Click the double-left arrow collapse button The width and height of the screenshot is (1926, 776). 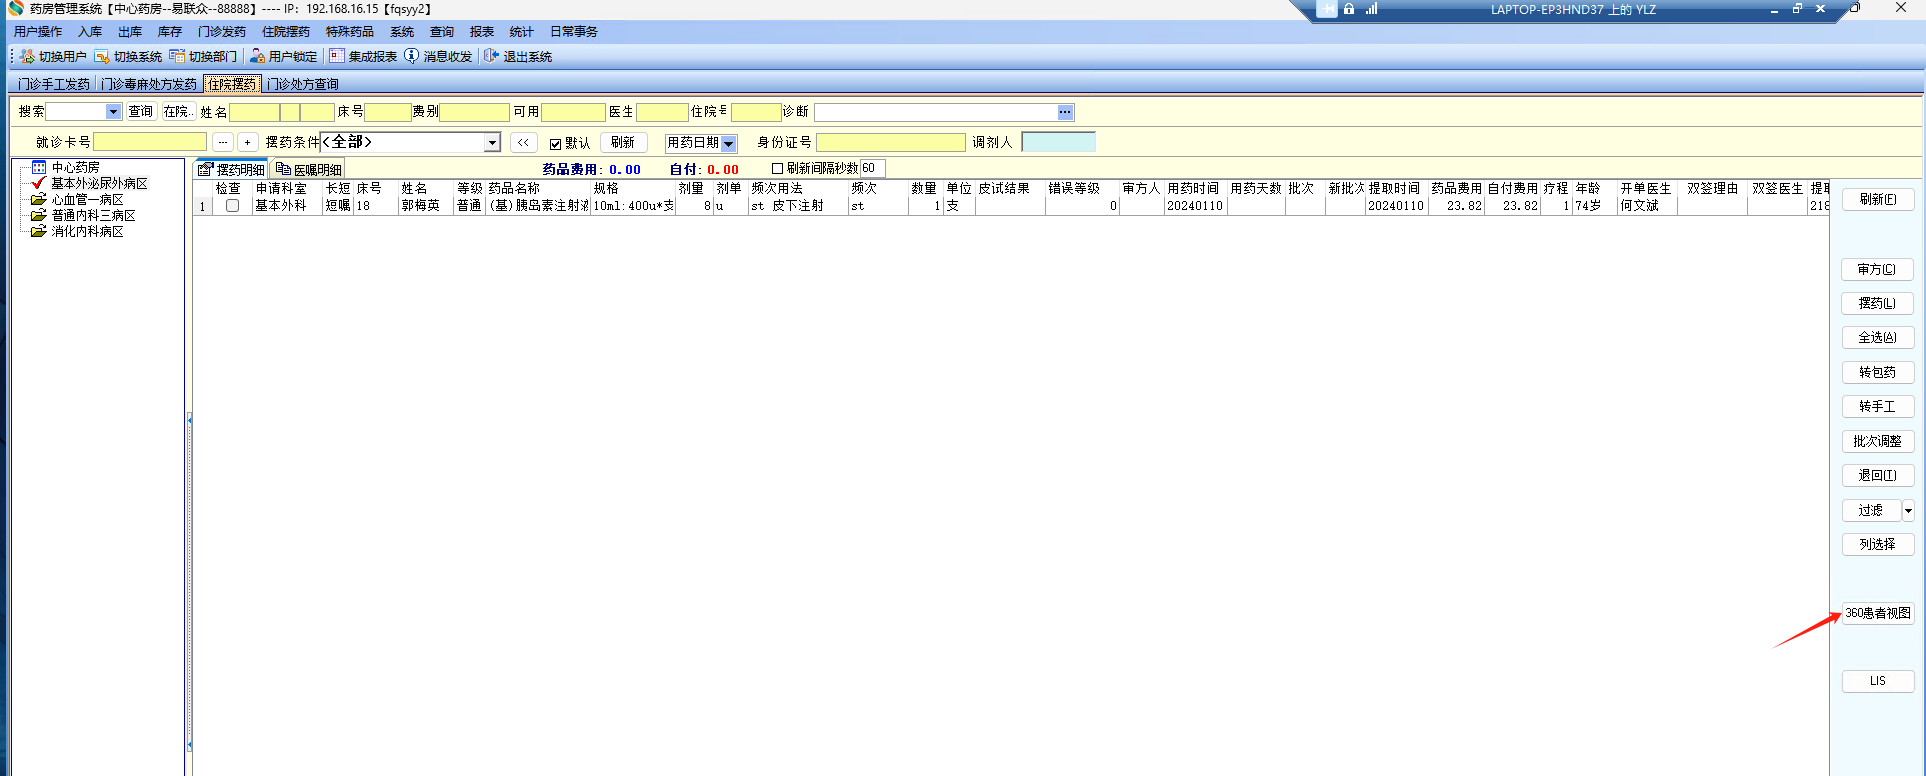tap(523, 142)
